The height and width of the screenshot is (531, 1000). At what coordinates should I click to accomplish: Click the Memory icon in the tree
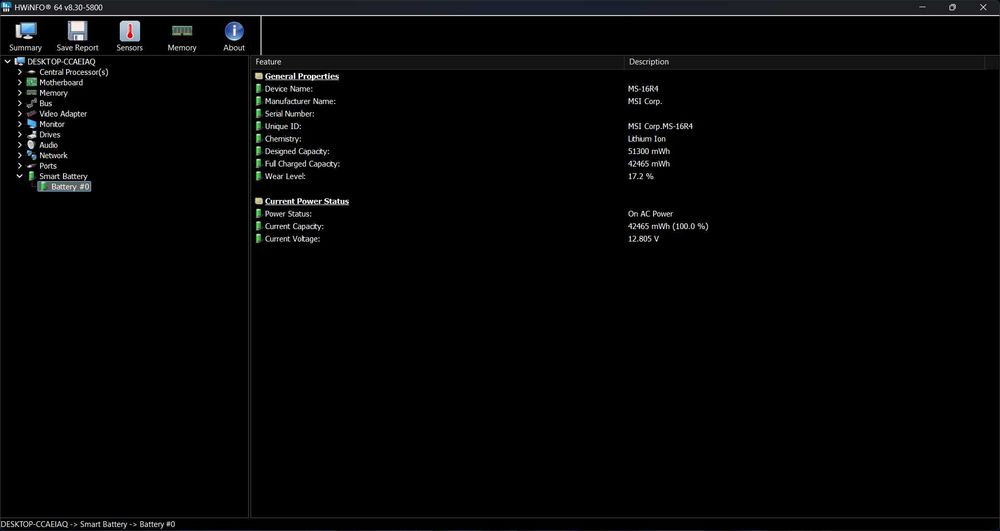(32, 93)
